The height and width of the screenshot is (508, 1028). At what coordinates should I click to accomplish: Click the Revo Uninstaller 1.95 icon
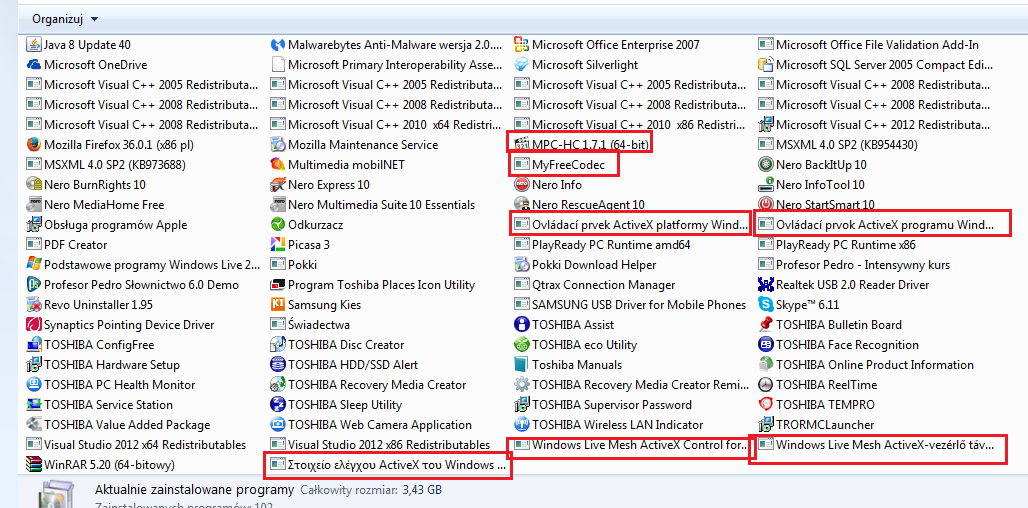pos(33,305)
